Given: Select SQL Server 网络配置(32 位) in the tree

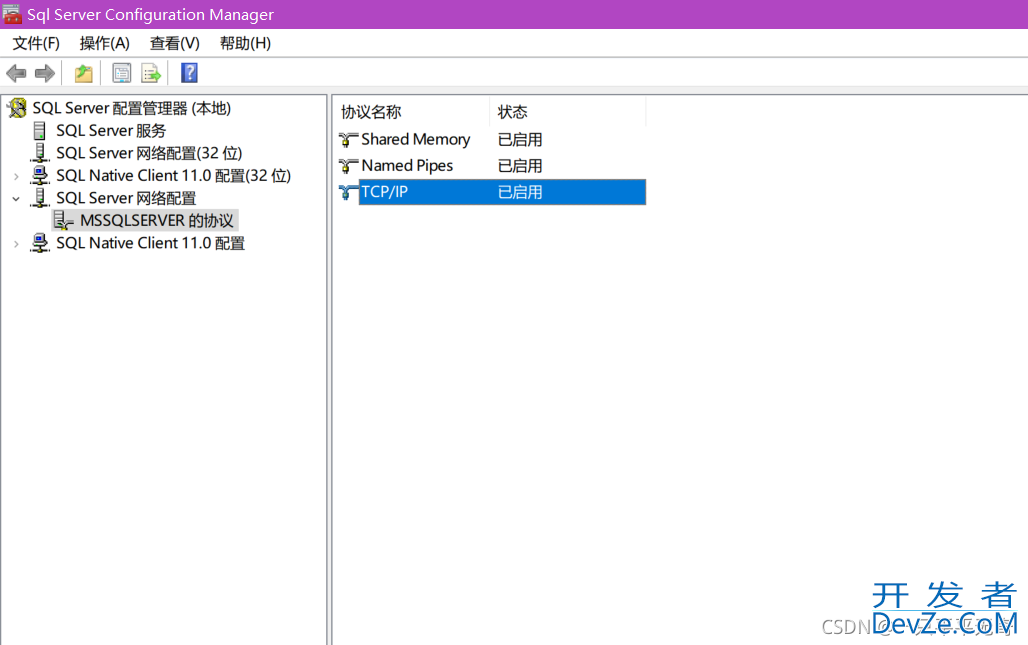Looking at the screenshot, I should coord(149,153).
